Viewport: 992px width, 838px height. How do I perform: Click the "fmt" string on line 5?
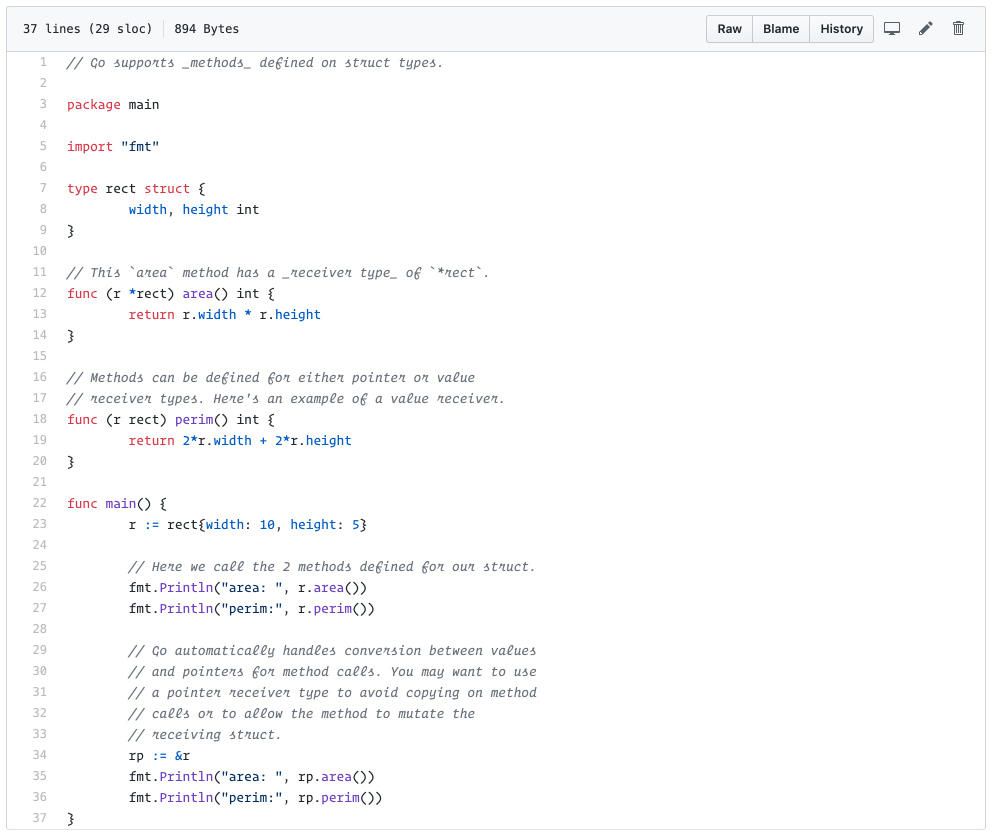[x=140, y=146]
